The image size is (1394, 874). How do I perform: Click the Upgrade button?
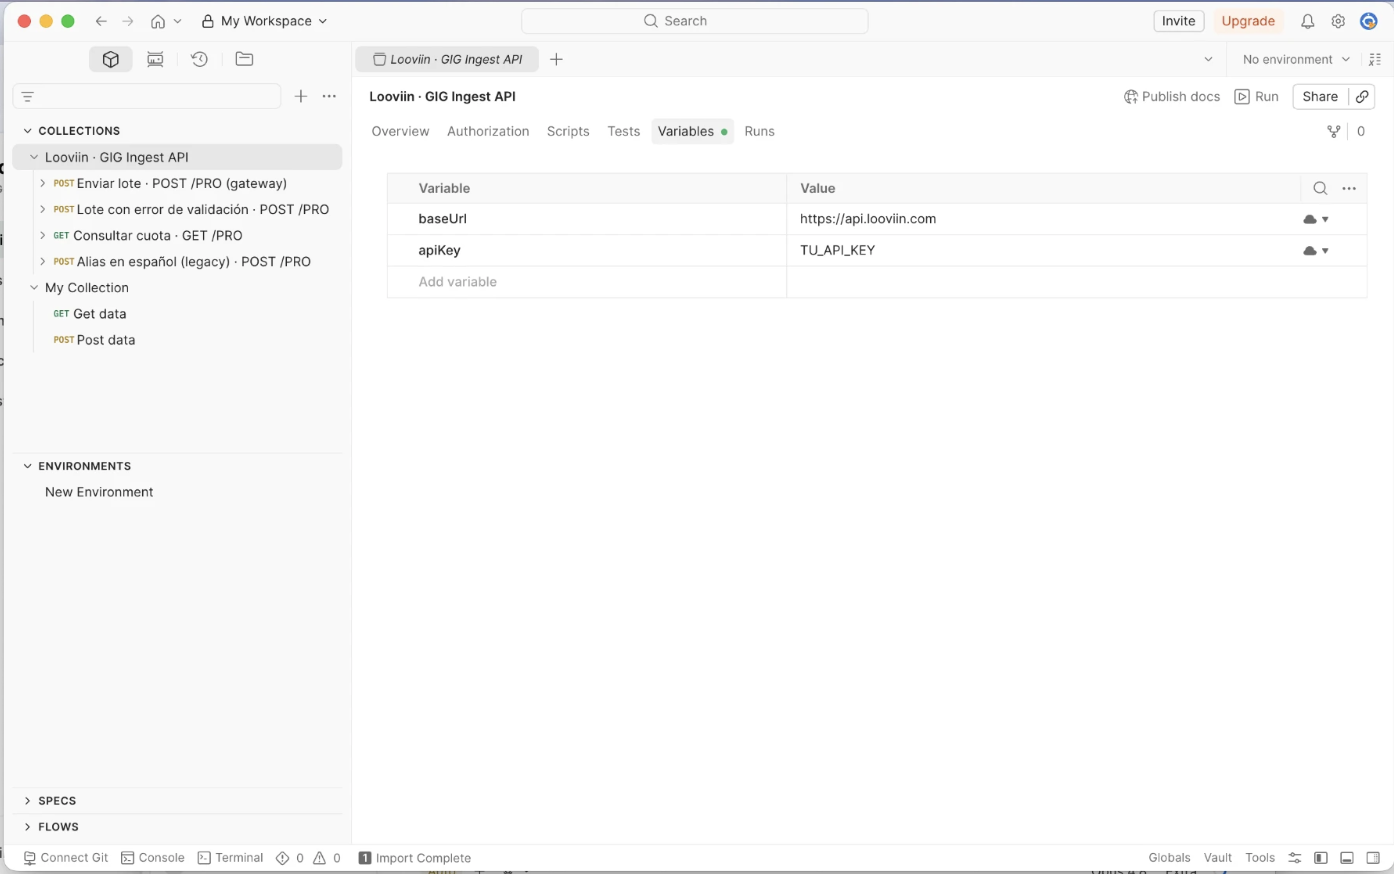1248,21
